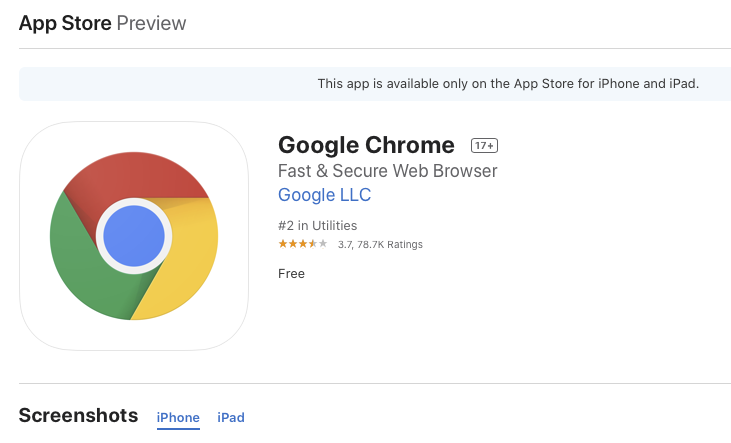This screenshot has width=731, height=443.
Task: Click the App Store heading text
Action: point(65,23)
